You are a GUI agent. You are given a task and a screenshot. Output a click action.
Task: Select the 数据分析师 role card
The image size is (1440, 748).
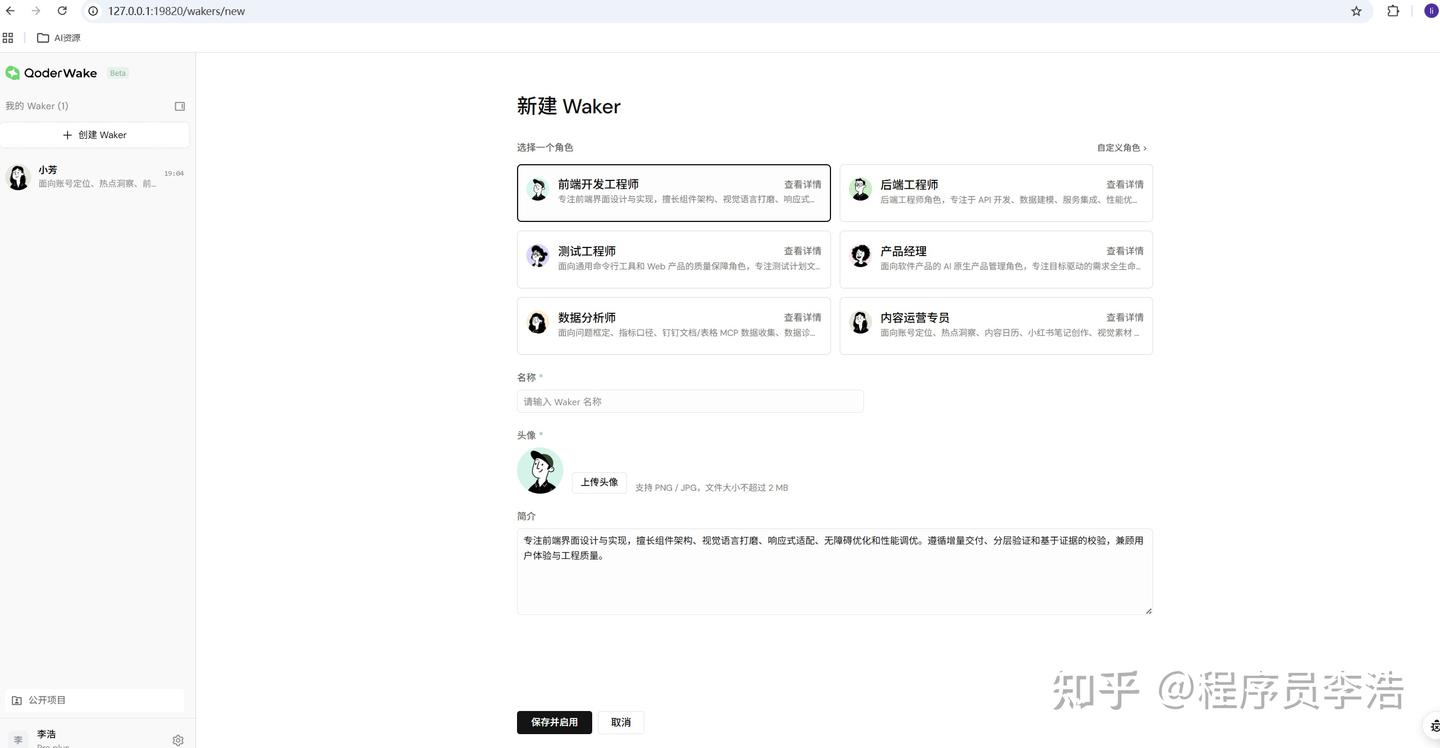point(674,325)
